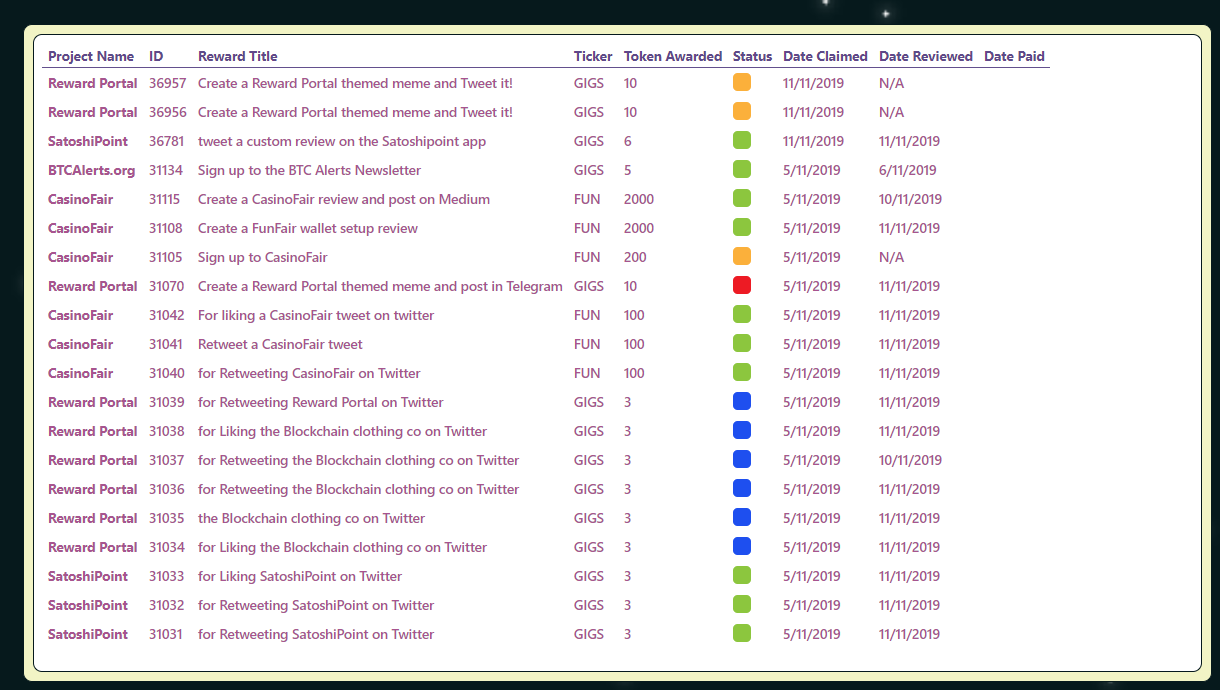Click 'Retweet a CasinoFair tweet' reward title
Viewport: 1220px width, 690px height.
280,344
